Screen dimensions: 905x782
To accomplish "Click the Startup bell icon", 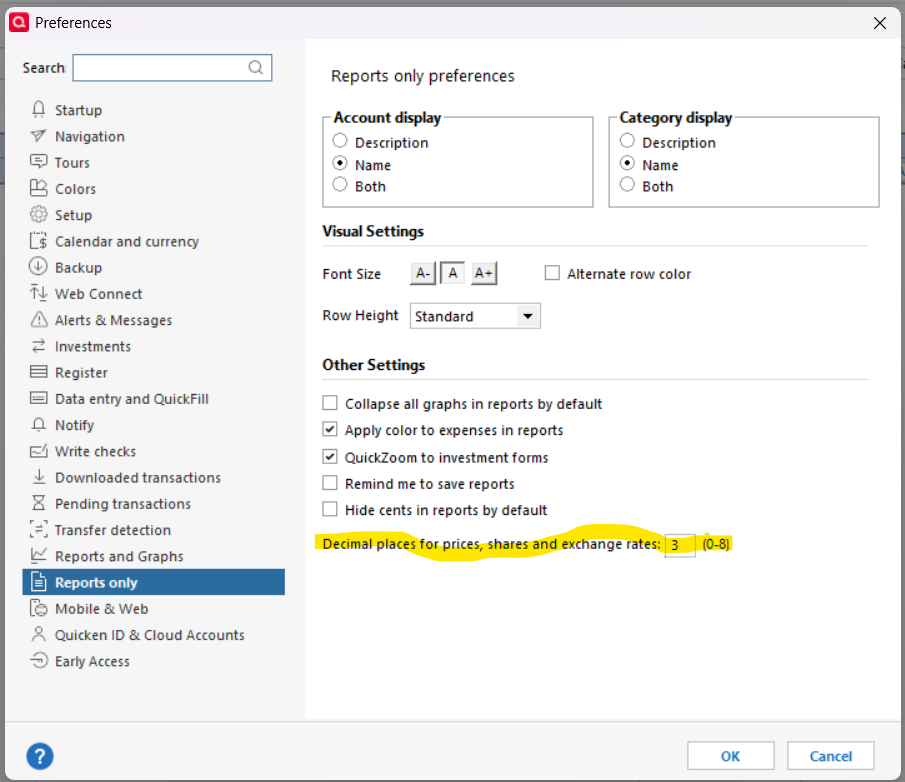I will click(38, 109).
